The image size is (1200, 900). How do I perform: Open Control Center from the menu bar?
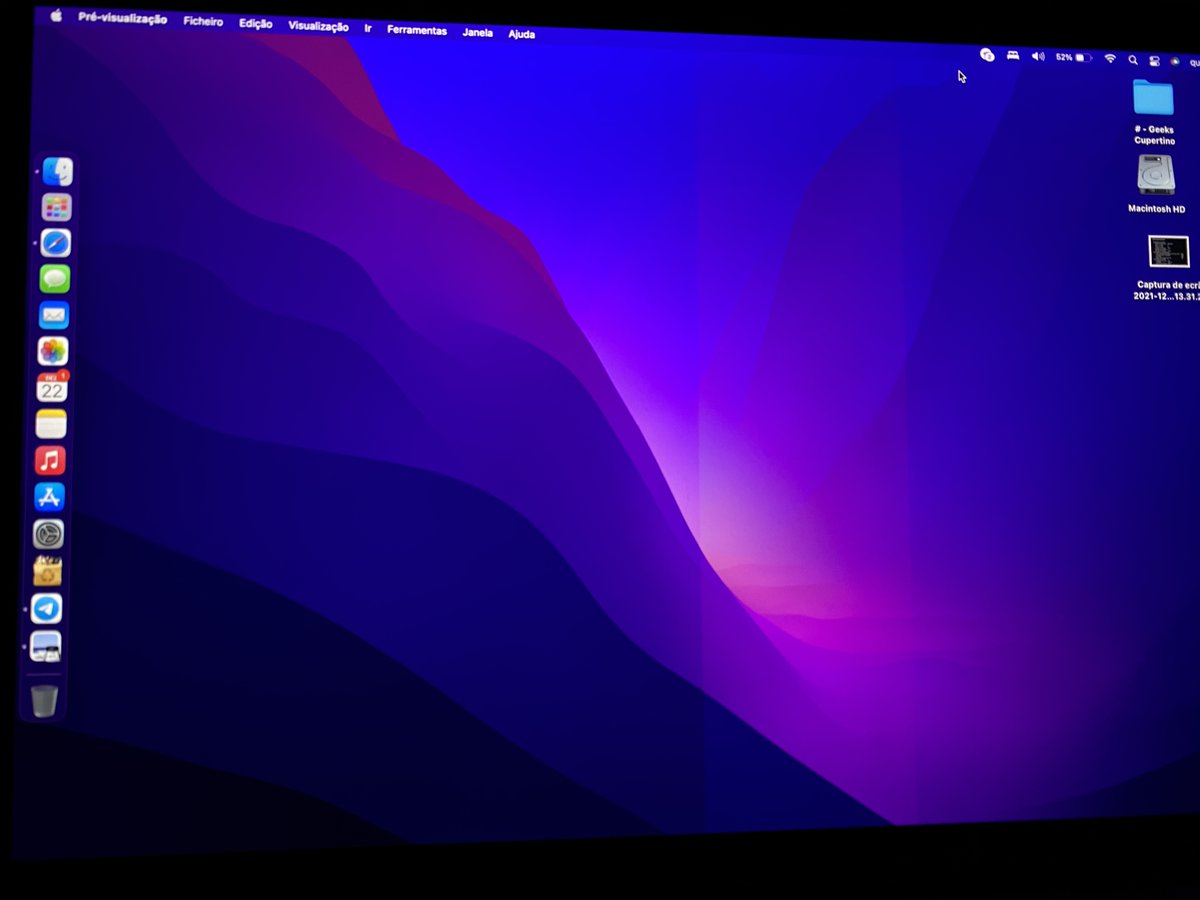coord(1155,59)
